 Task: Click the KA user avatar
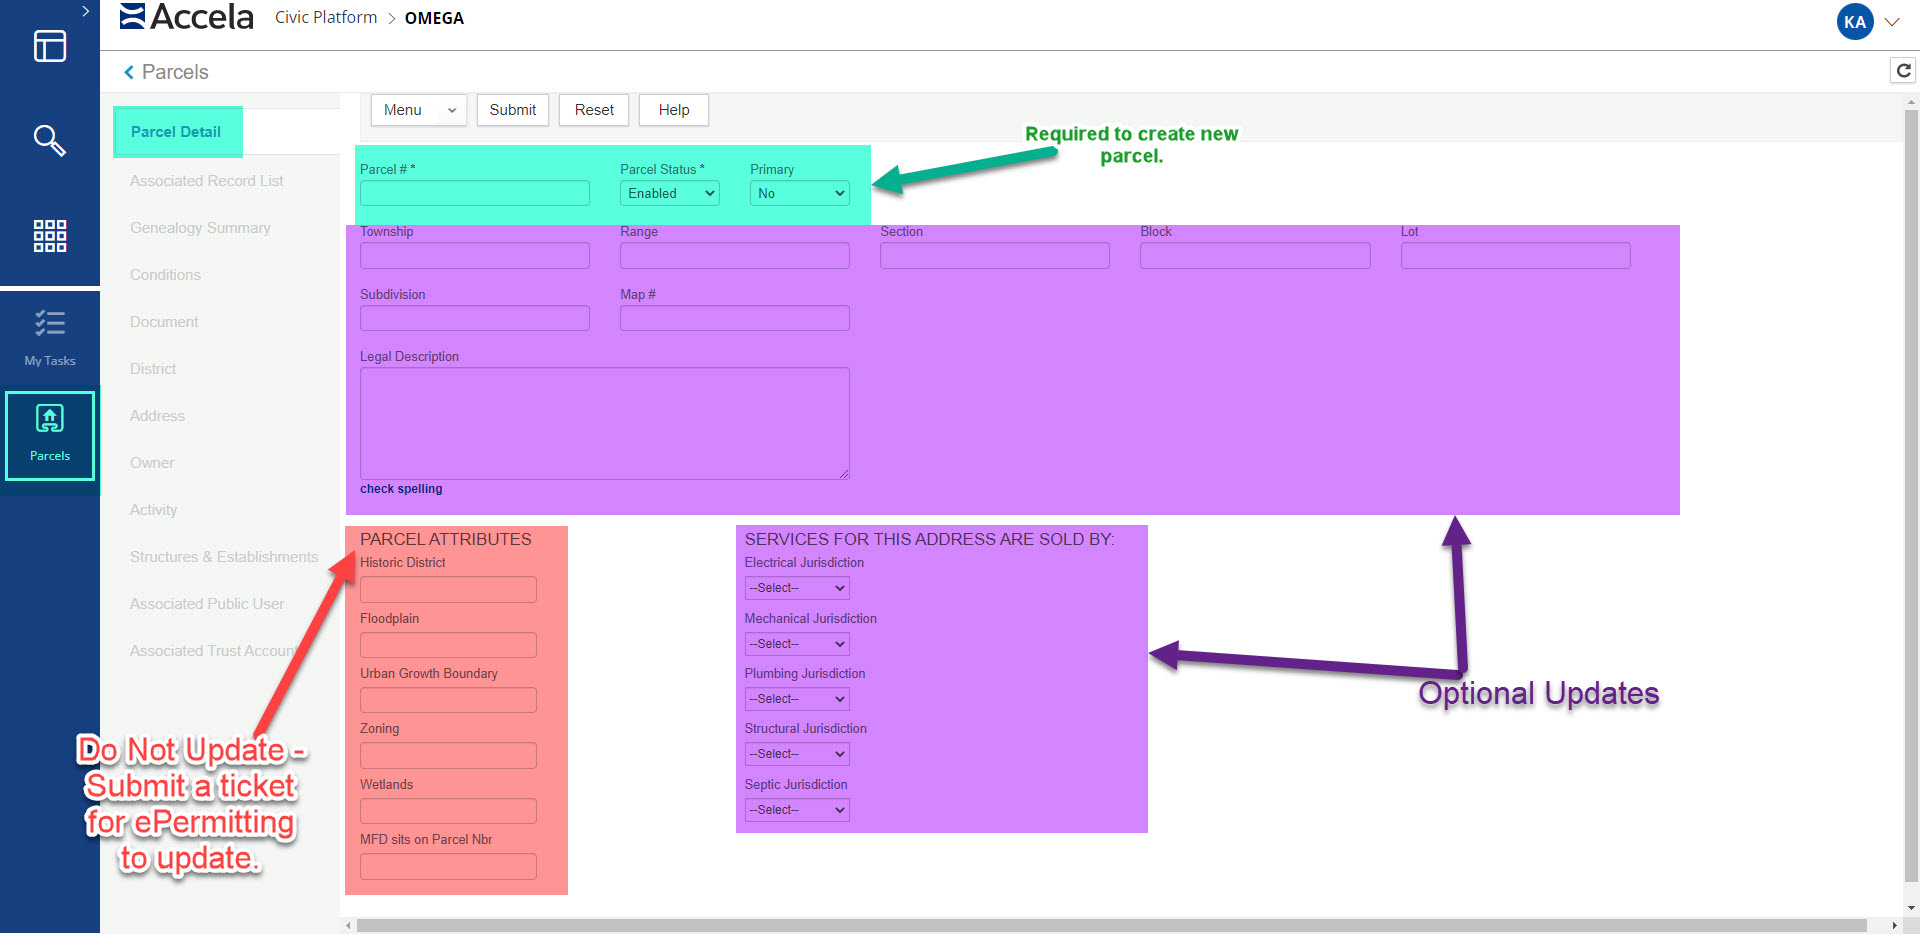coord(1855,22)
